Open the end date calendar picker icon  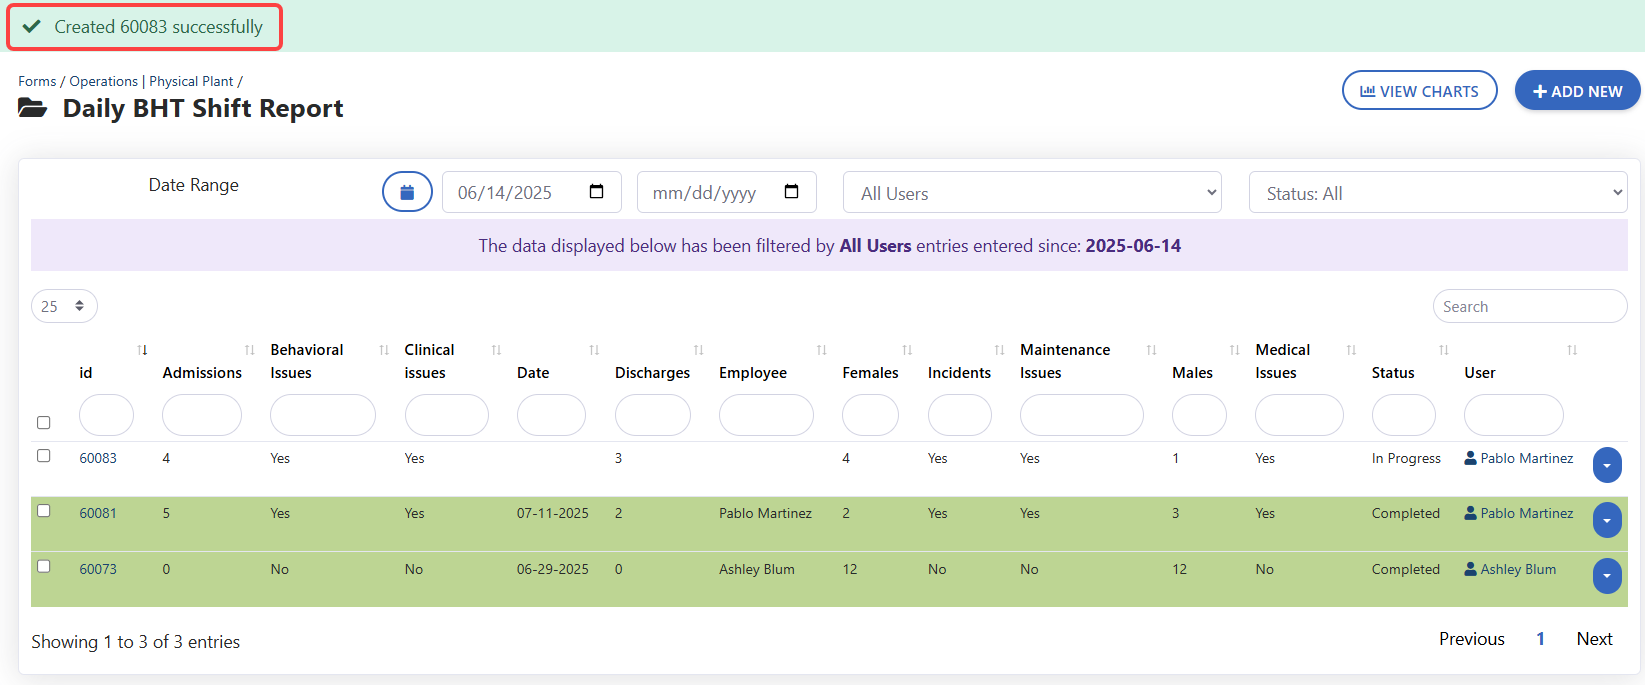coord(791,192)
